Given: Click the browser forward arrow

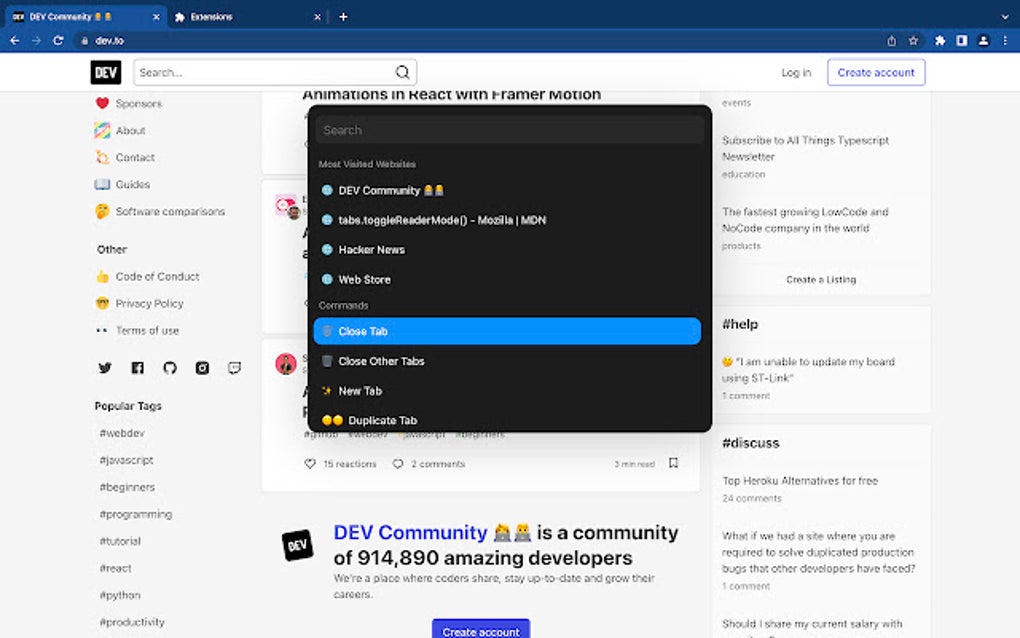Looking at the screenshot, I should pos(36,40).
